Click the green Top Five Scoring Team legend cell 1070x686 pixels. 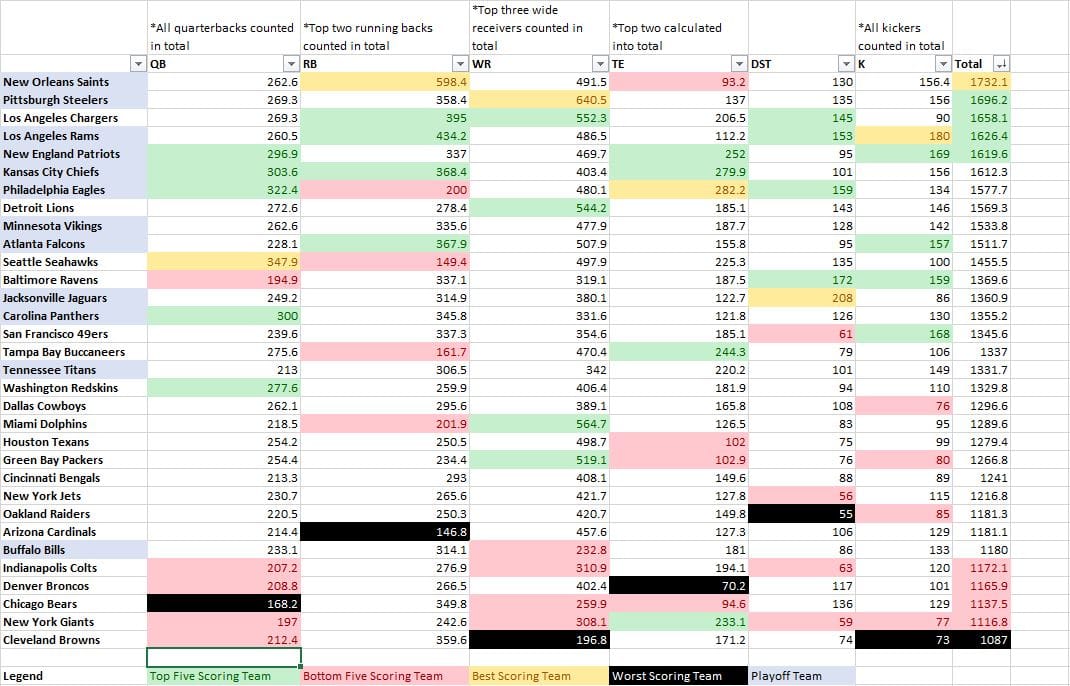(x=224, y=676)
